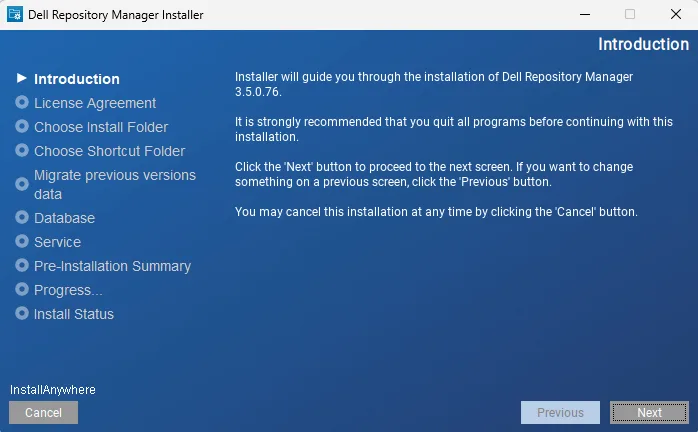Viewport: 698px width, 432px height.
Task: Click the Dell Repository Manager title bar icon
Action: (x=14, y=14)
